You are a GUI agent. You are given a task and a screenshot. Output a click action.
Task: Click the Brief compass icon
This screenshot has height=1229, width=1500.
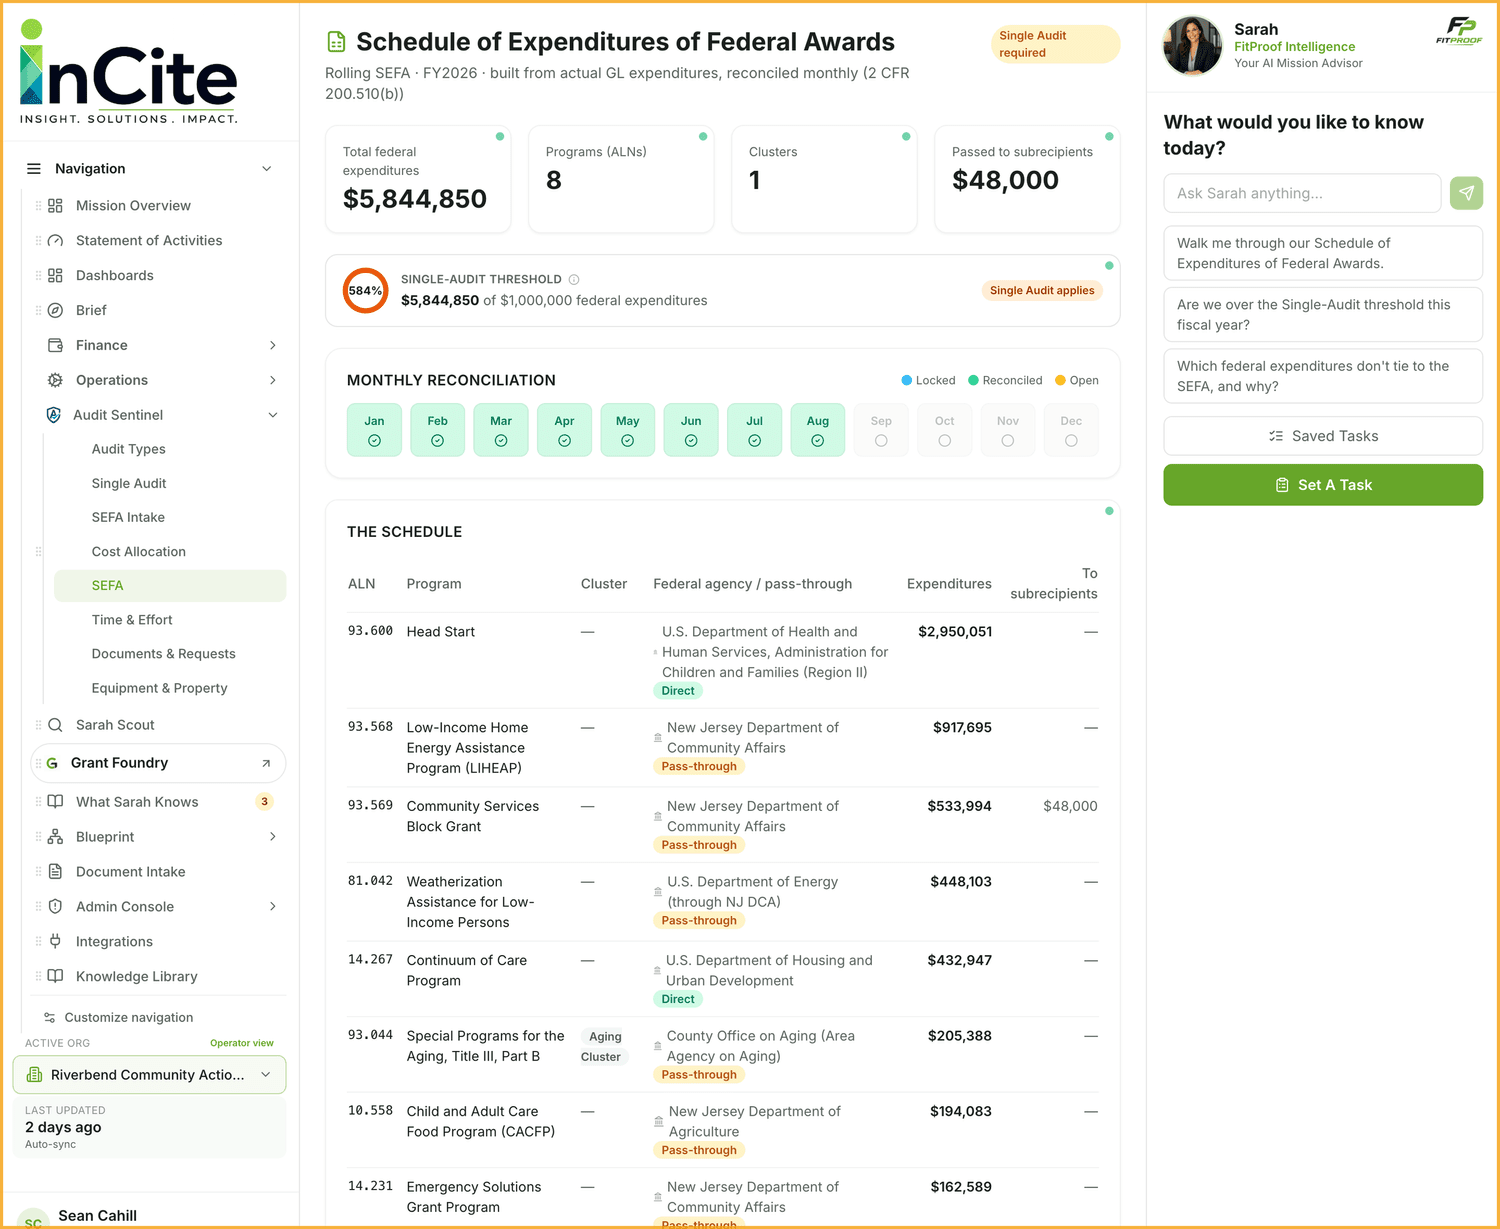(55, 310)
